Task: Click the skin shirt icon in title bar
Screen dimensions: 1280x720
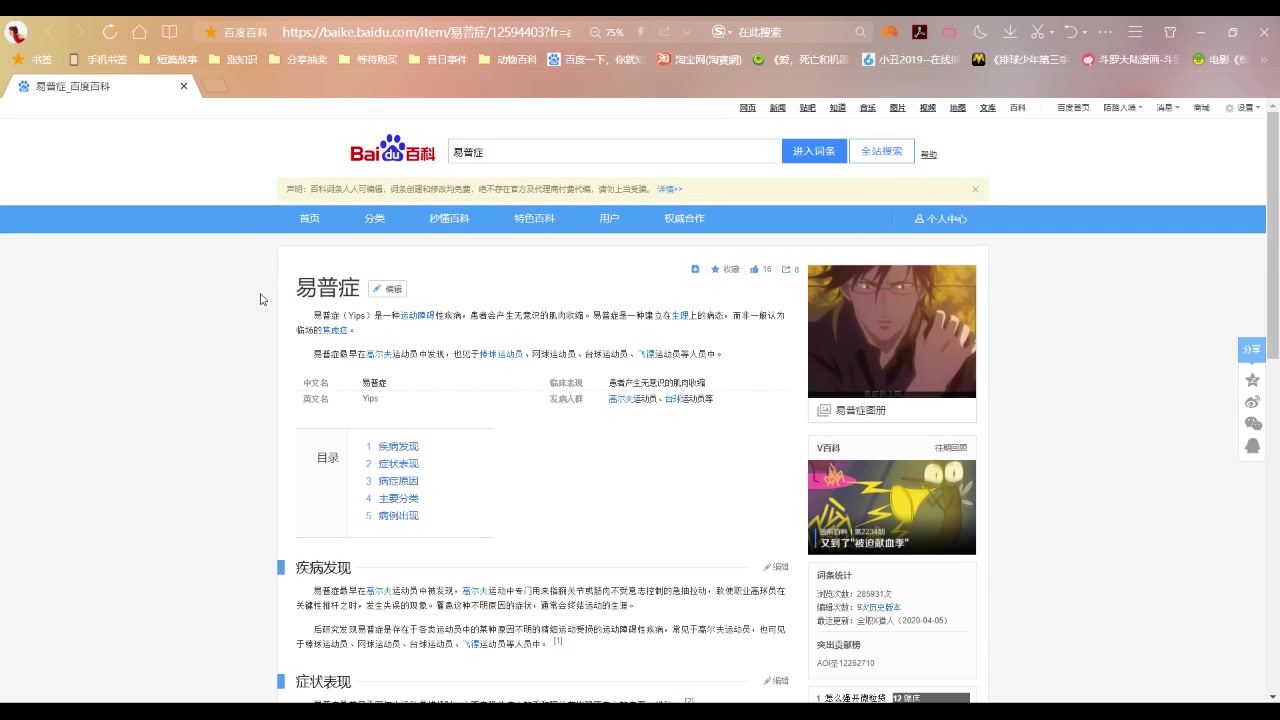Action: (x=1170, y=32)
